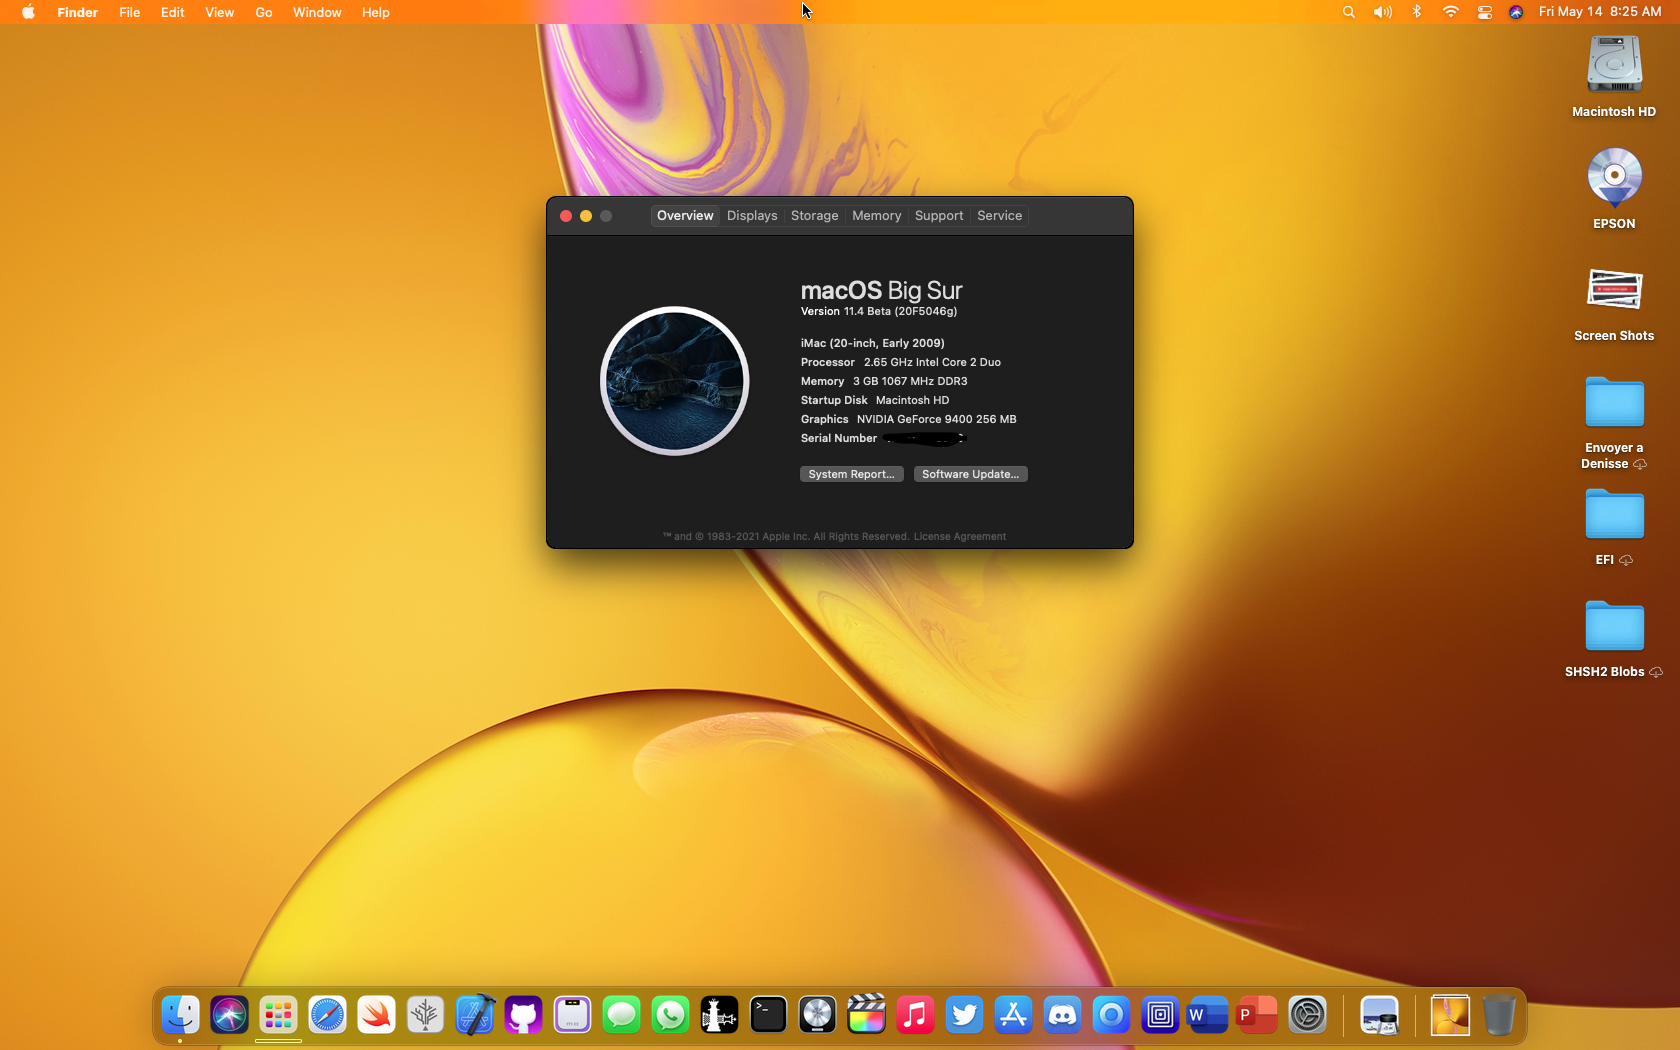Click the Software Update button
Screen dimensions: 1680x1050
point(970,474)
